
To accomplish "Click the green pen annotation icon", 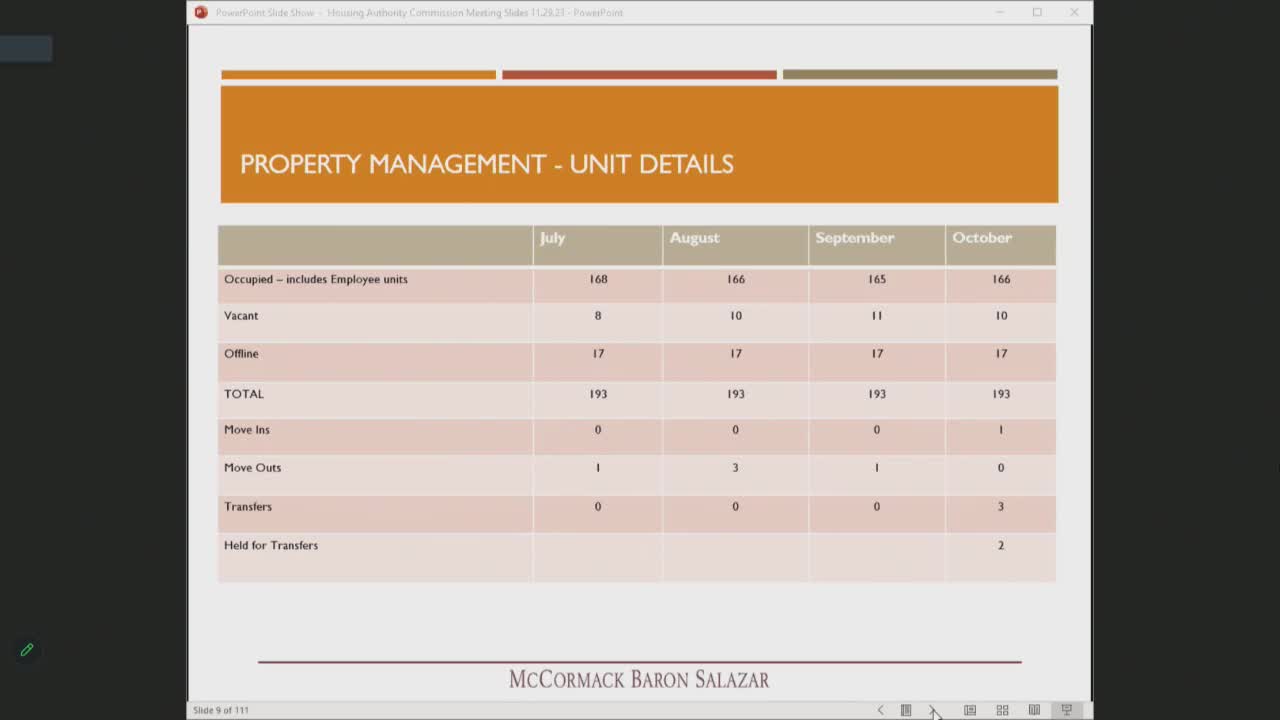I will point(27,650).
